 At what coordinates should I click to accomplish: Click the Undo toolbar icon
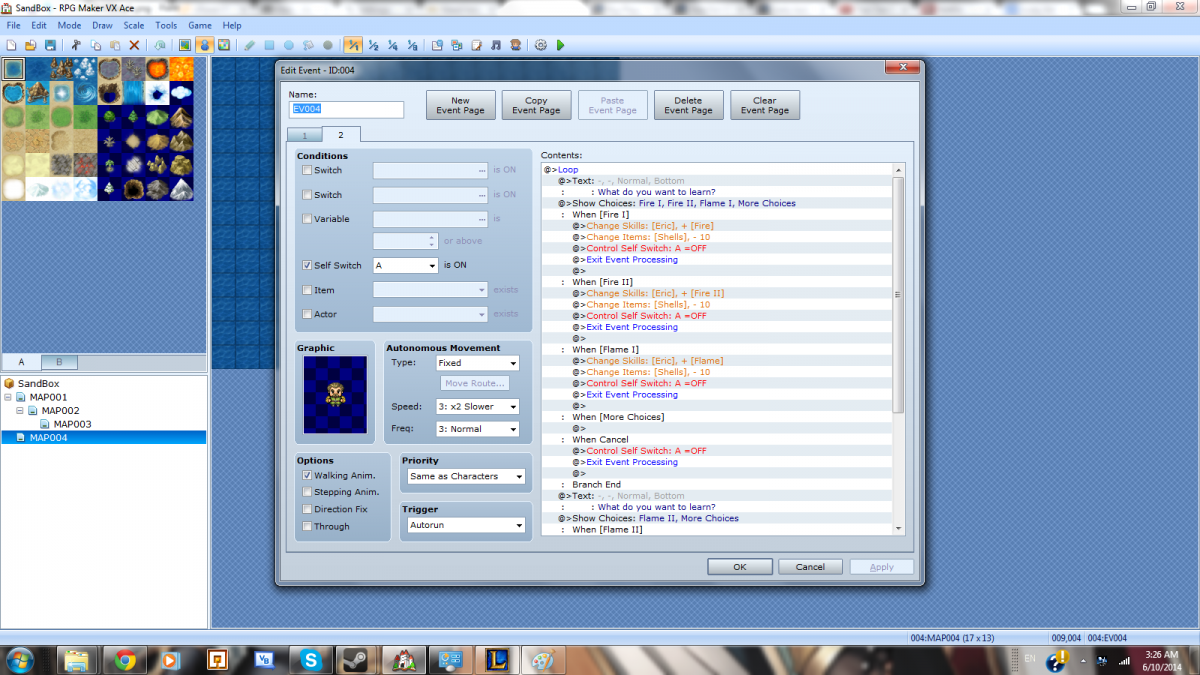(160, 45)
